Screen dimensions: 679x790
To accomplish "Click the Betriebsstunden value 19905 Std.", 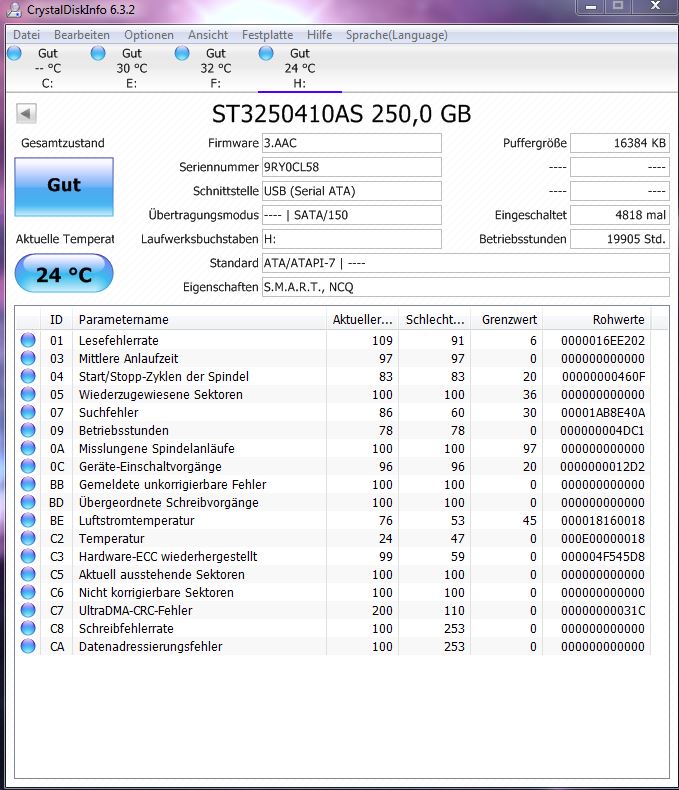I will point(620,239).
